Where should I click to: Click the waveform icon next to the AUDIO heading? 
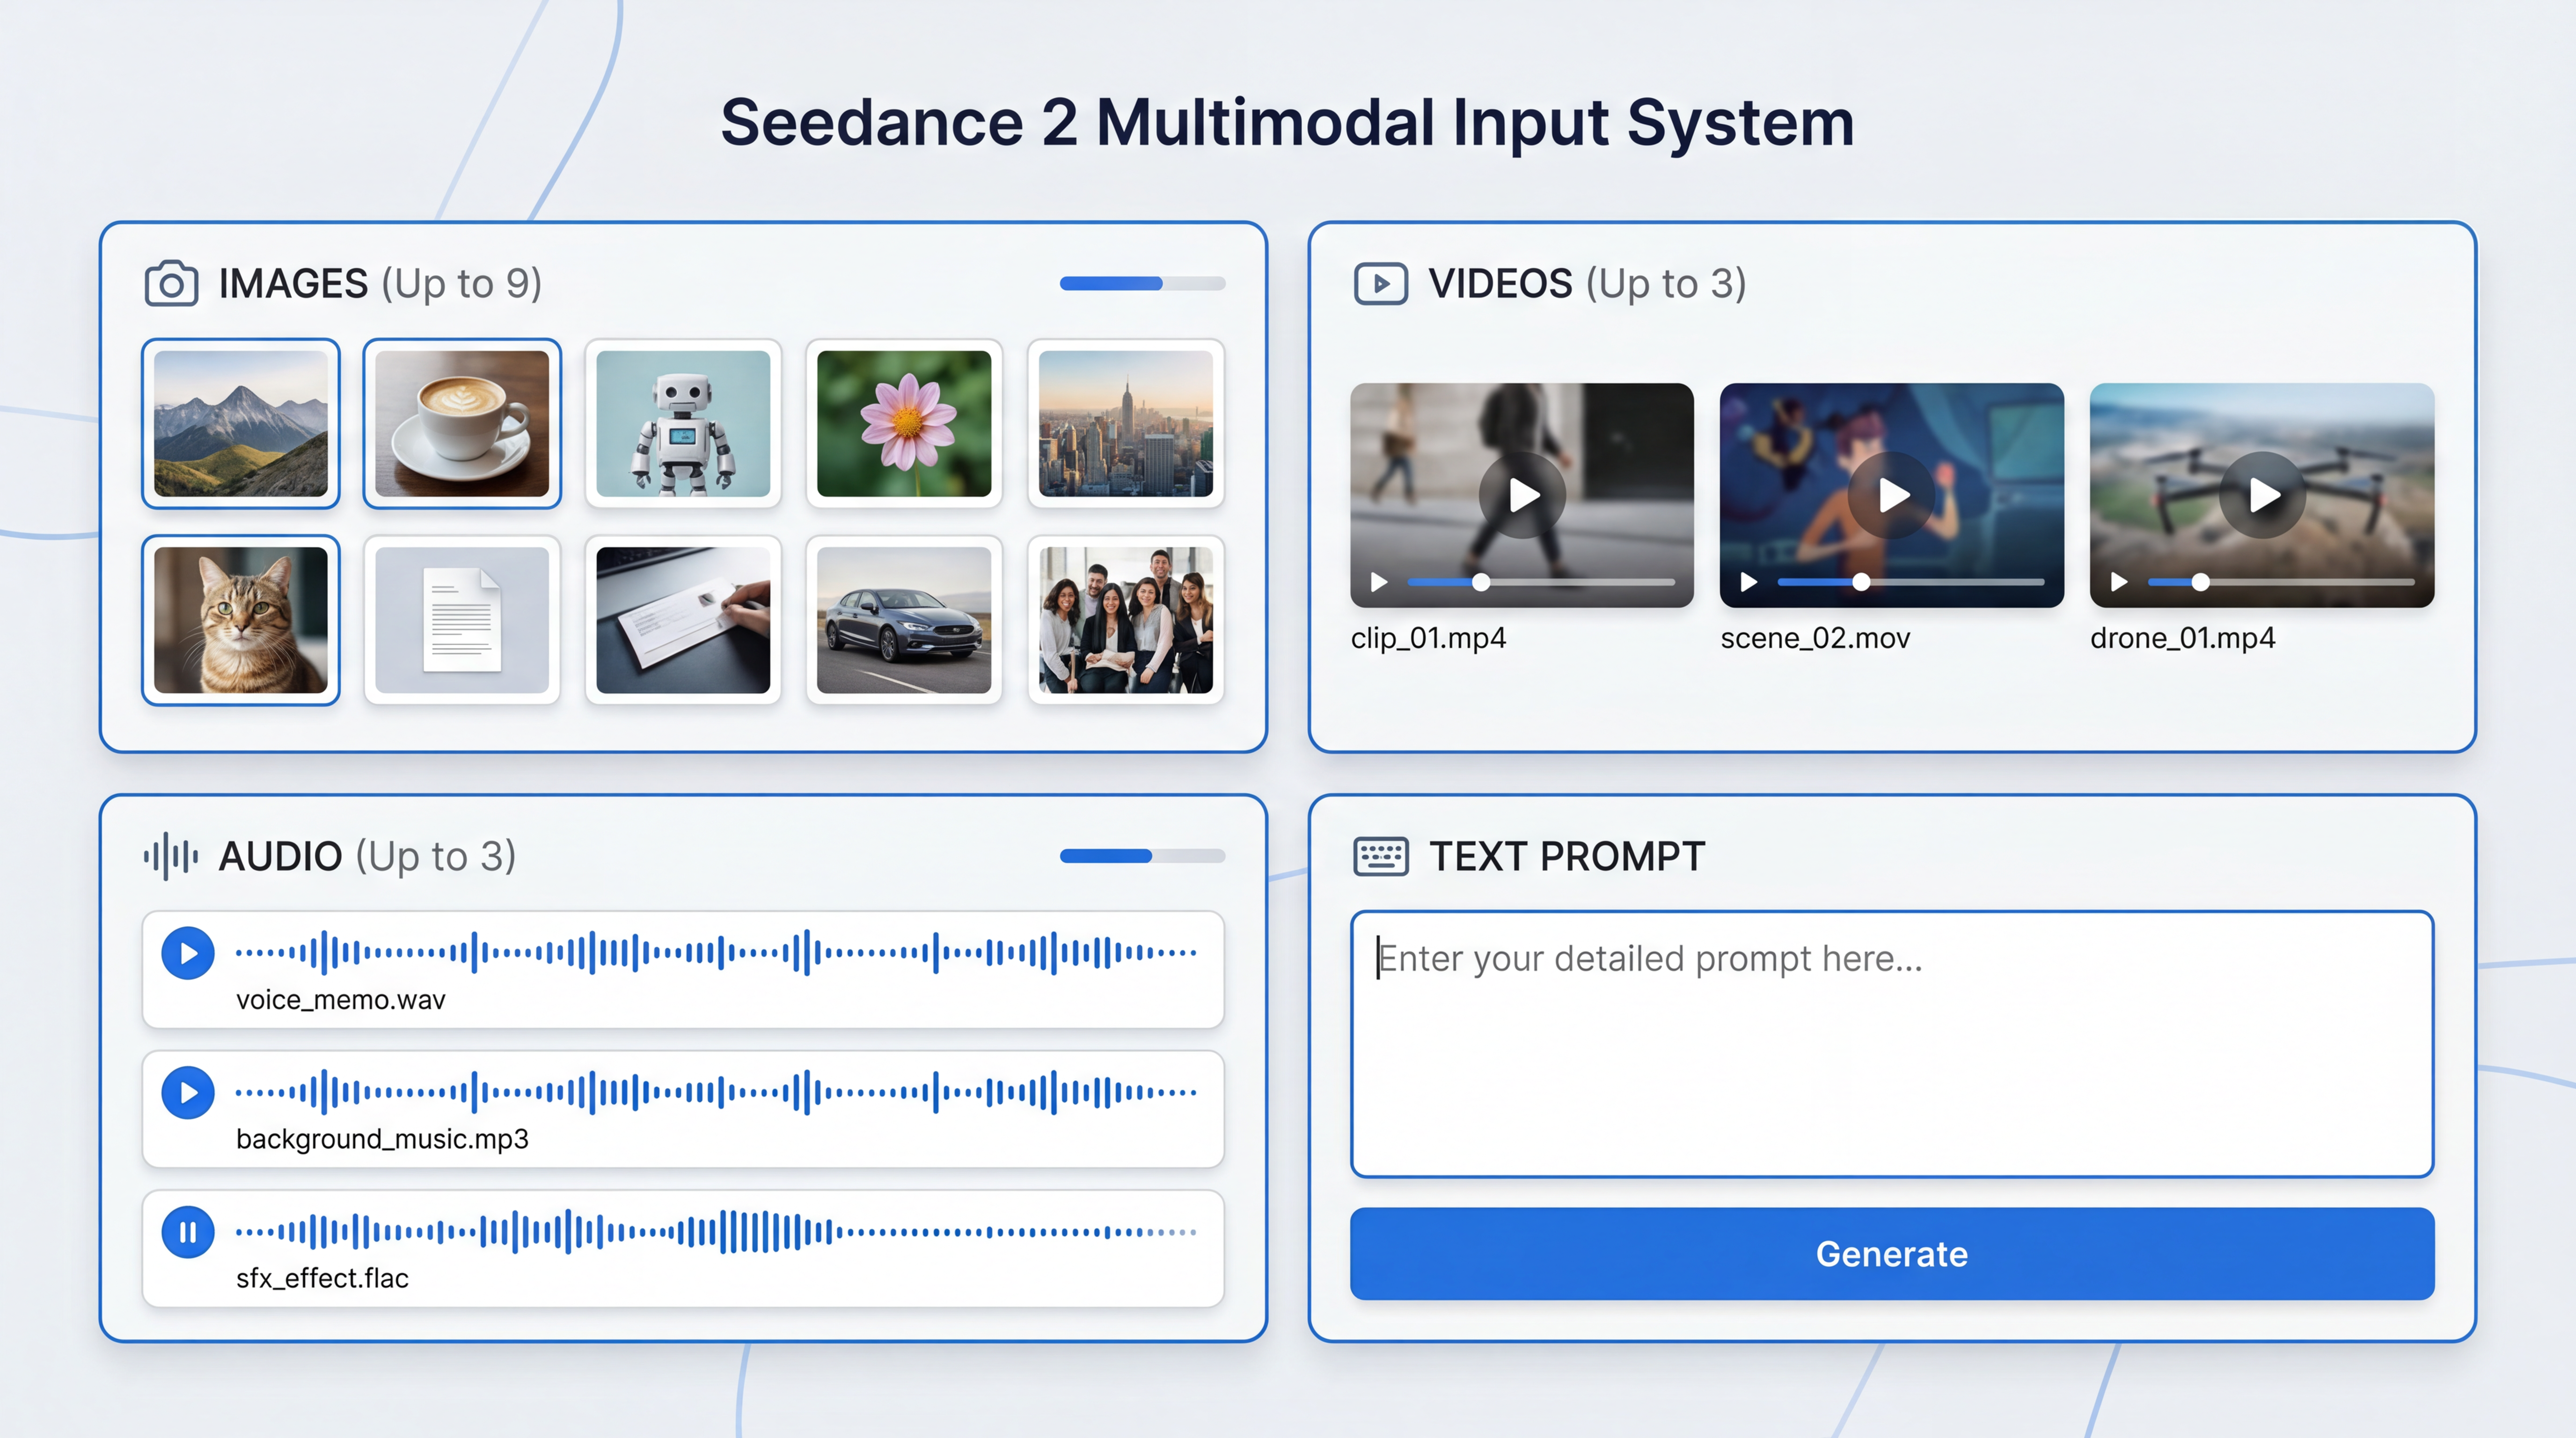pos(171,856)
